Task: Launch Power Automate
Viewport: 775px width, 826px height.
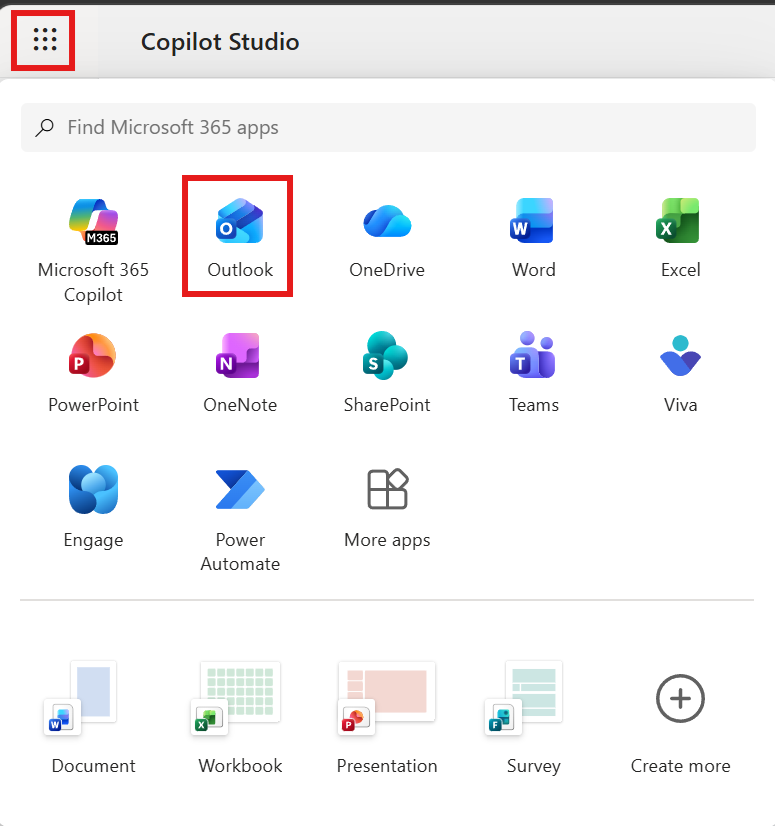Action: tap(240, 519)
